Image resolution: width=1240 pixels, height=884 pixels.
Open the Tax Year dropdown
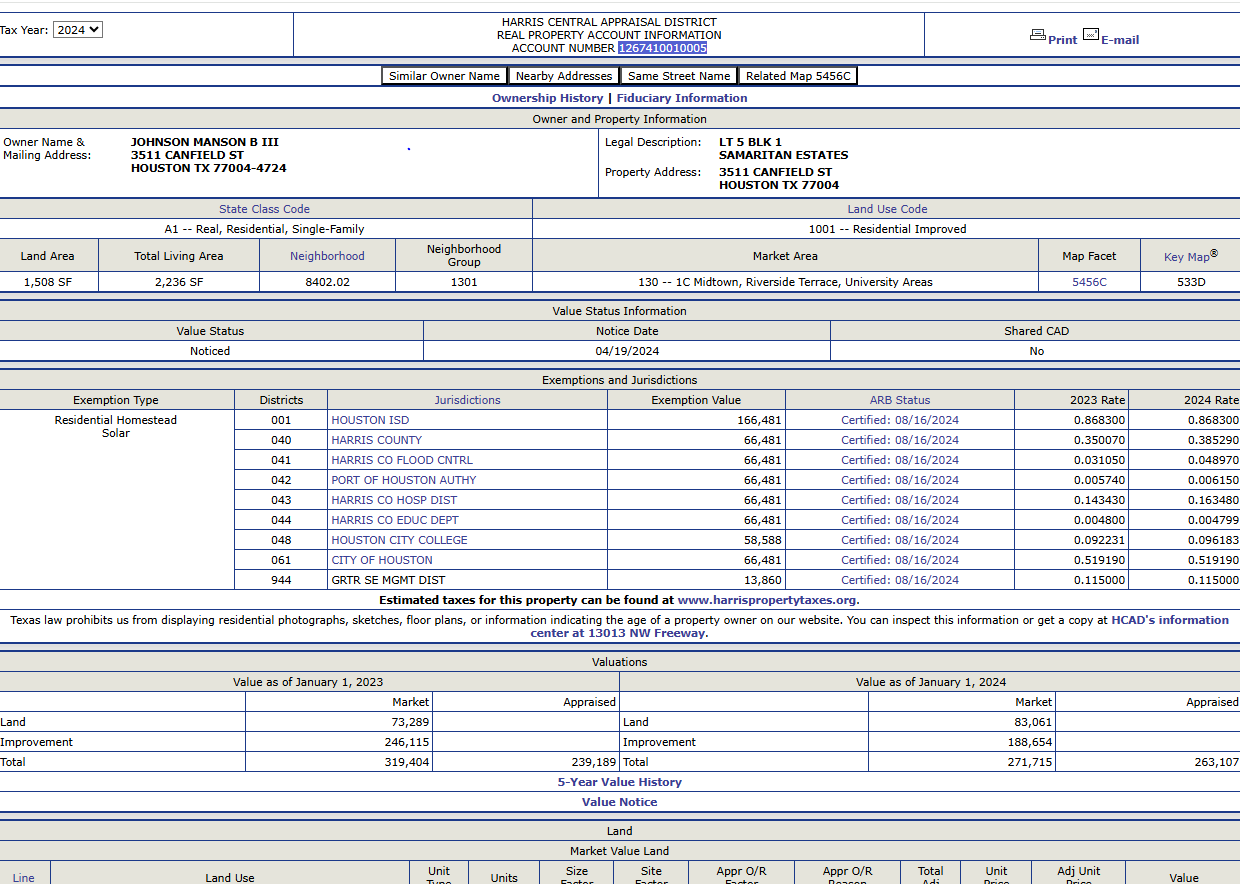coord(77,30)
